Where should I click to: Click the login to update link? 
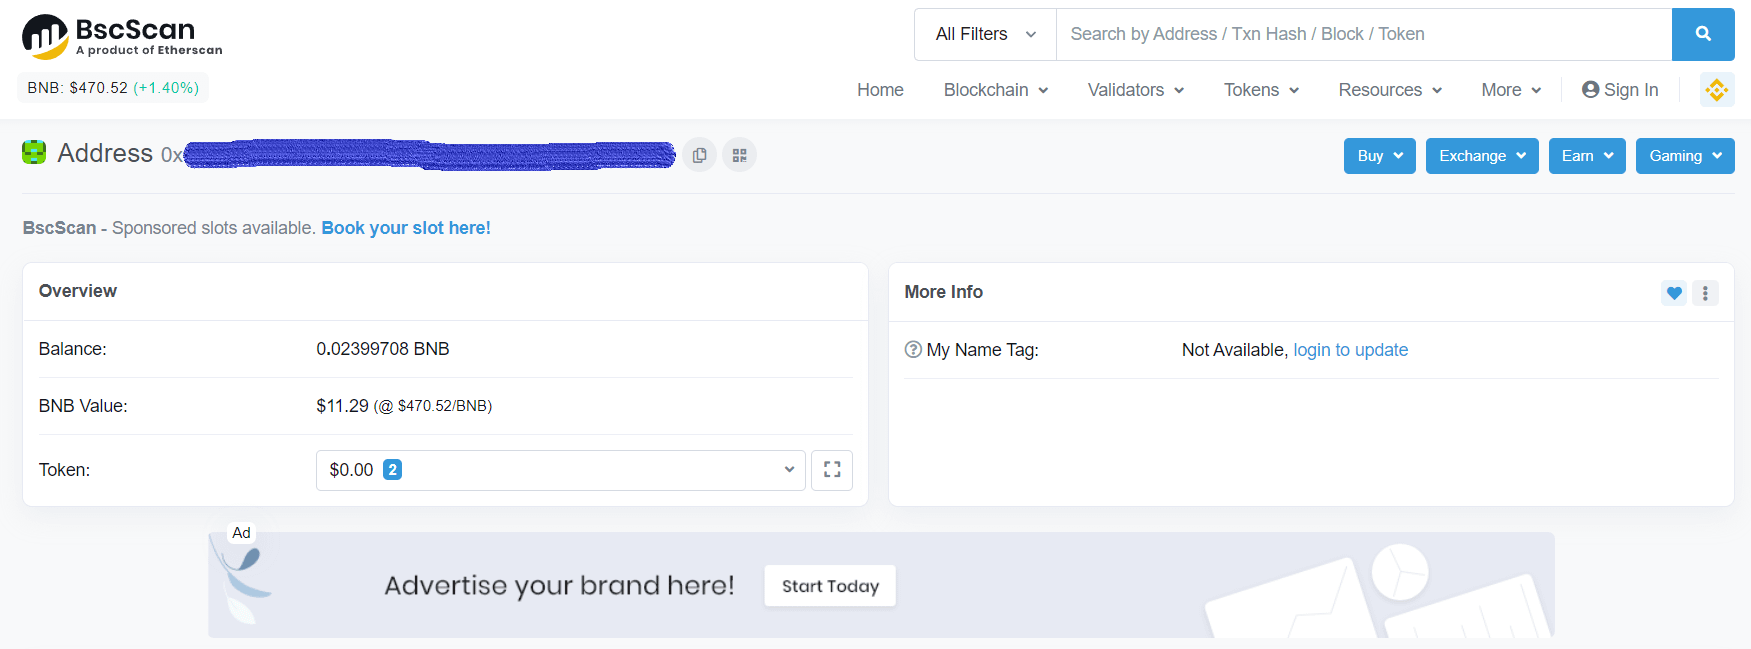[x=1351, y=350]
